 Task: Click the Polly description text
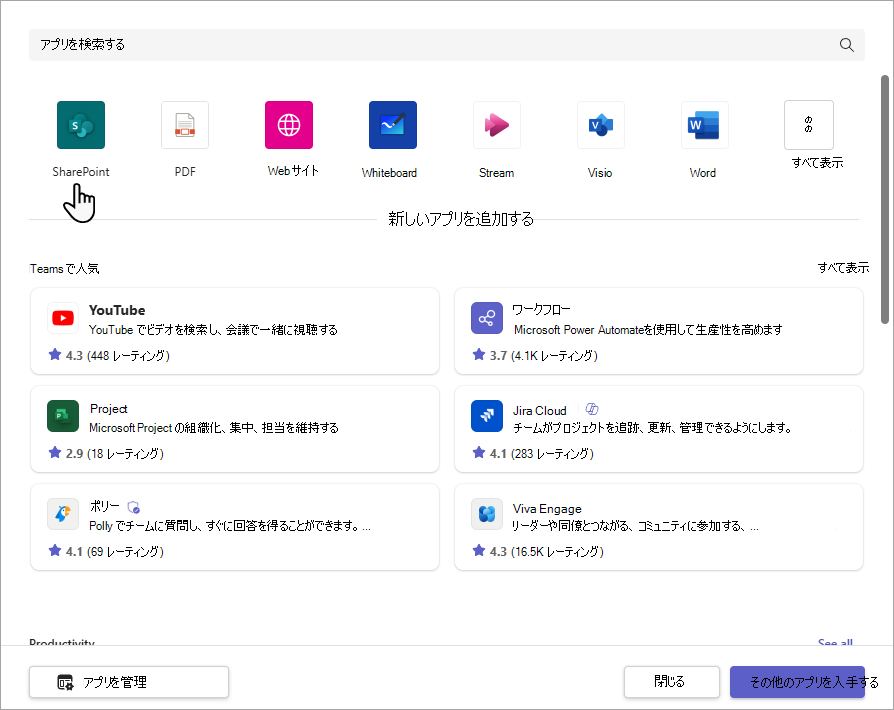[x=230, y=526]
